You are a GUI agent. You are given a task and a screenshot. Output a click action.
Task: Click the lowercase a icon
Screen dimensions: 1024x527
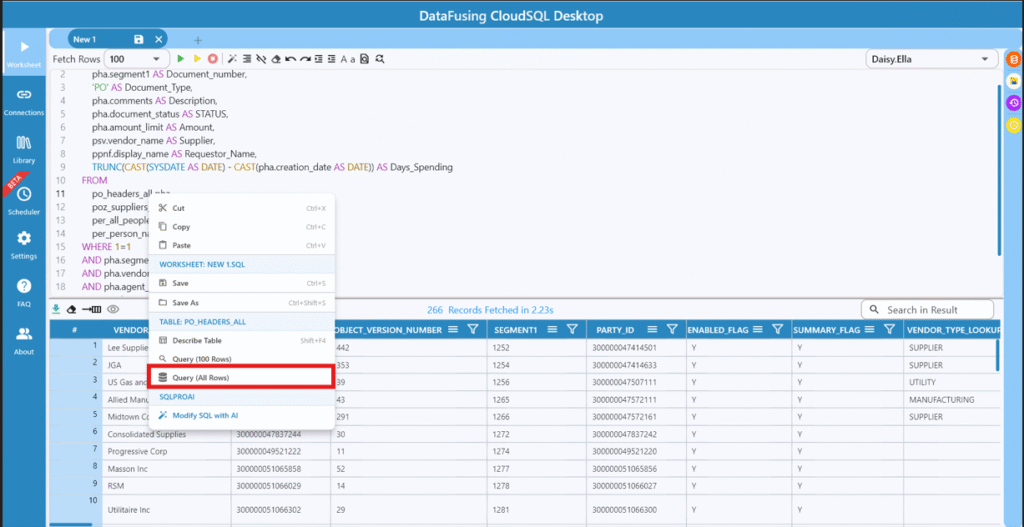coord(353,59)
